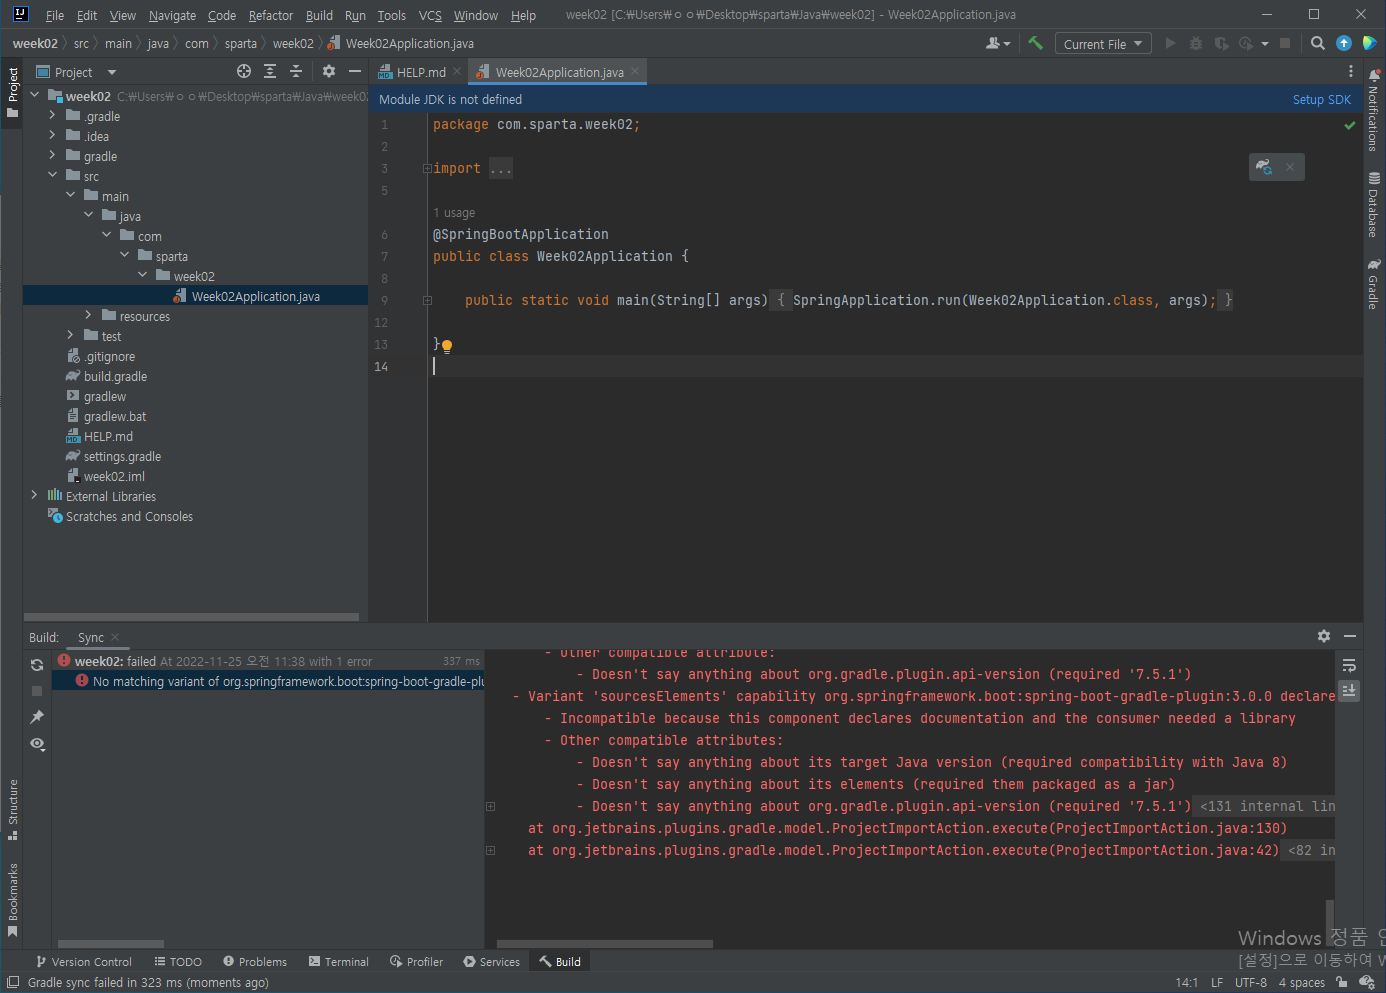Image resolution: width=1386 pixels, height=993 pixels.
Task: Expand the .idea folder node
Action: 52,136
